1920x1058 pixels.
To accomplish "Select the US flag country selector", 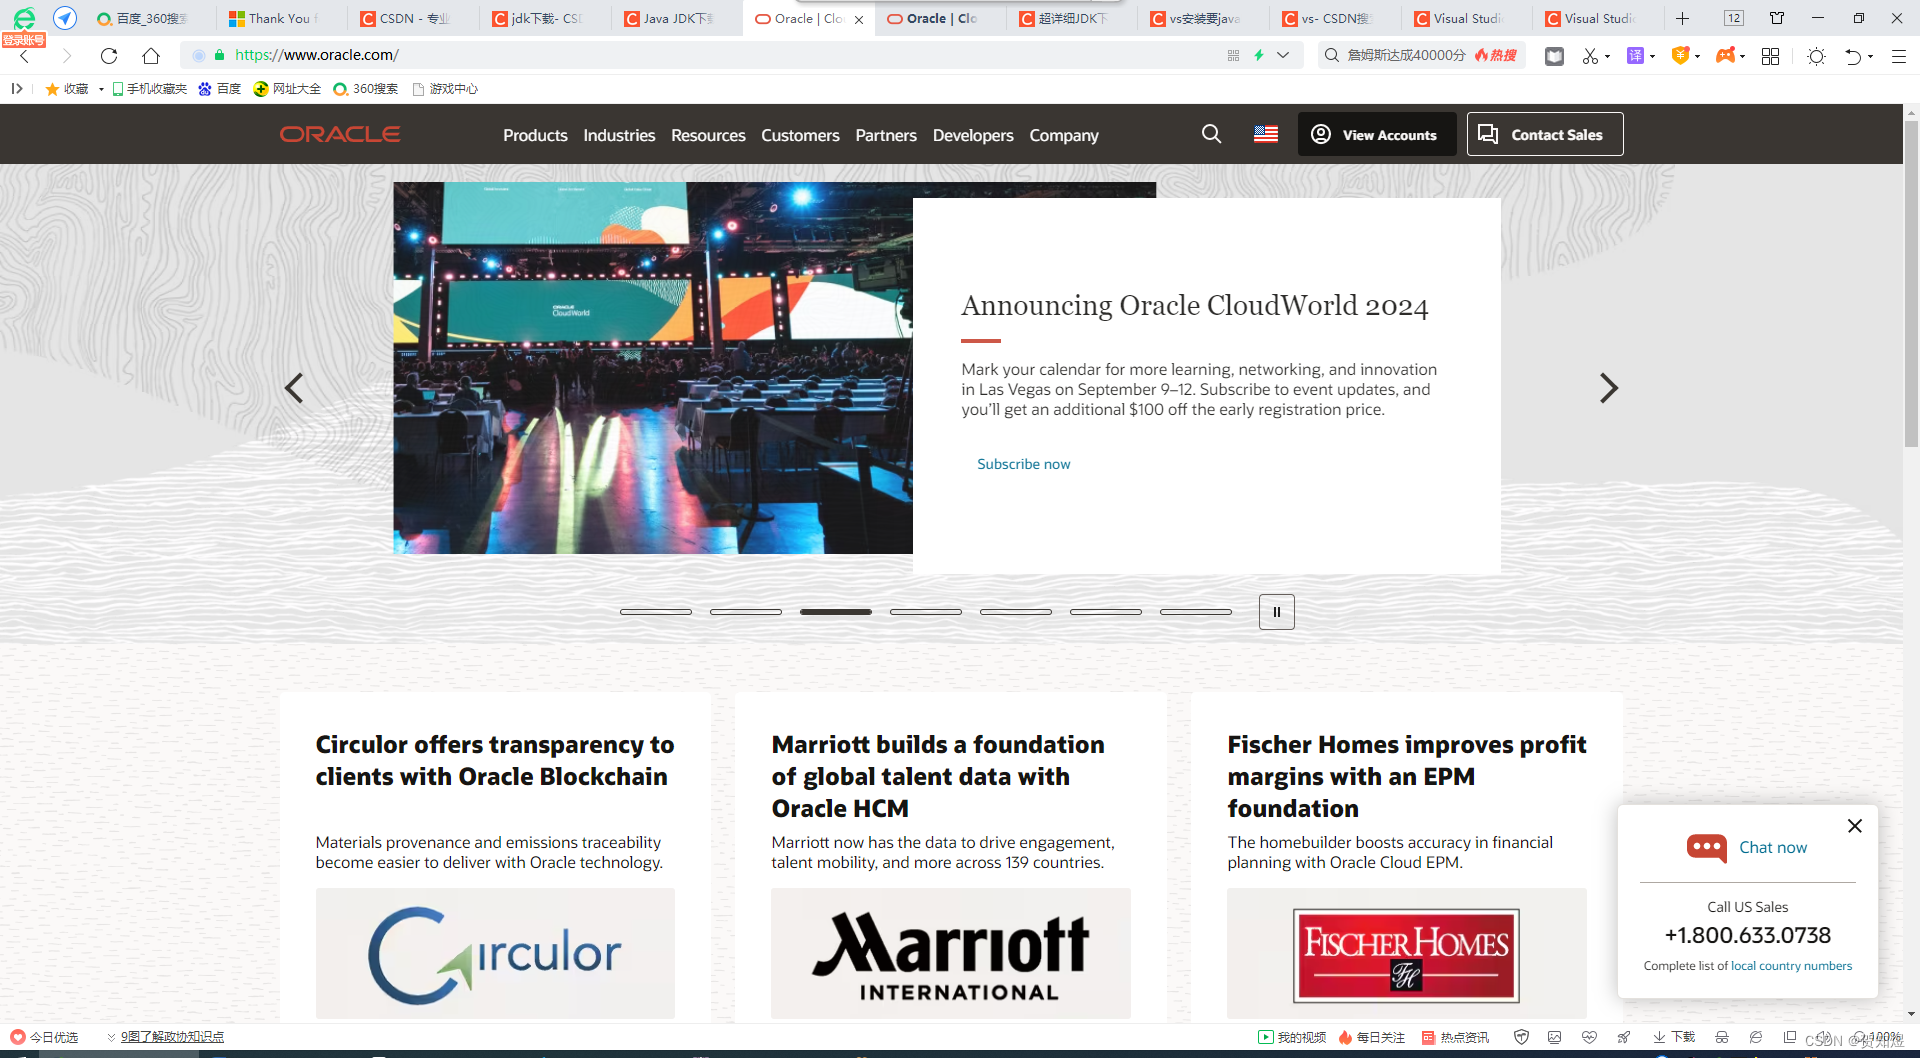I will [x=1266, y=134].
